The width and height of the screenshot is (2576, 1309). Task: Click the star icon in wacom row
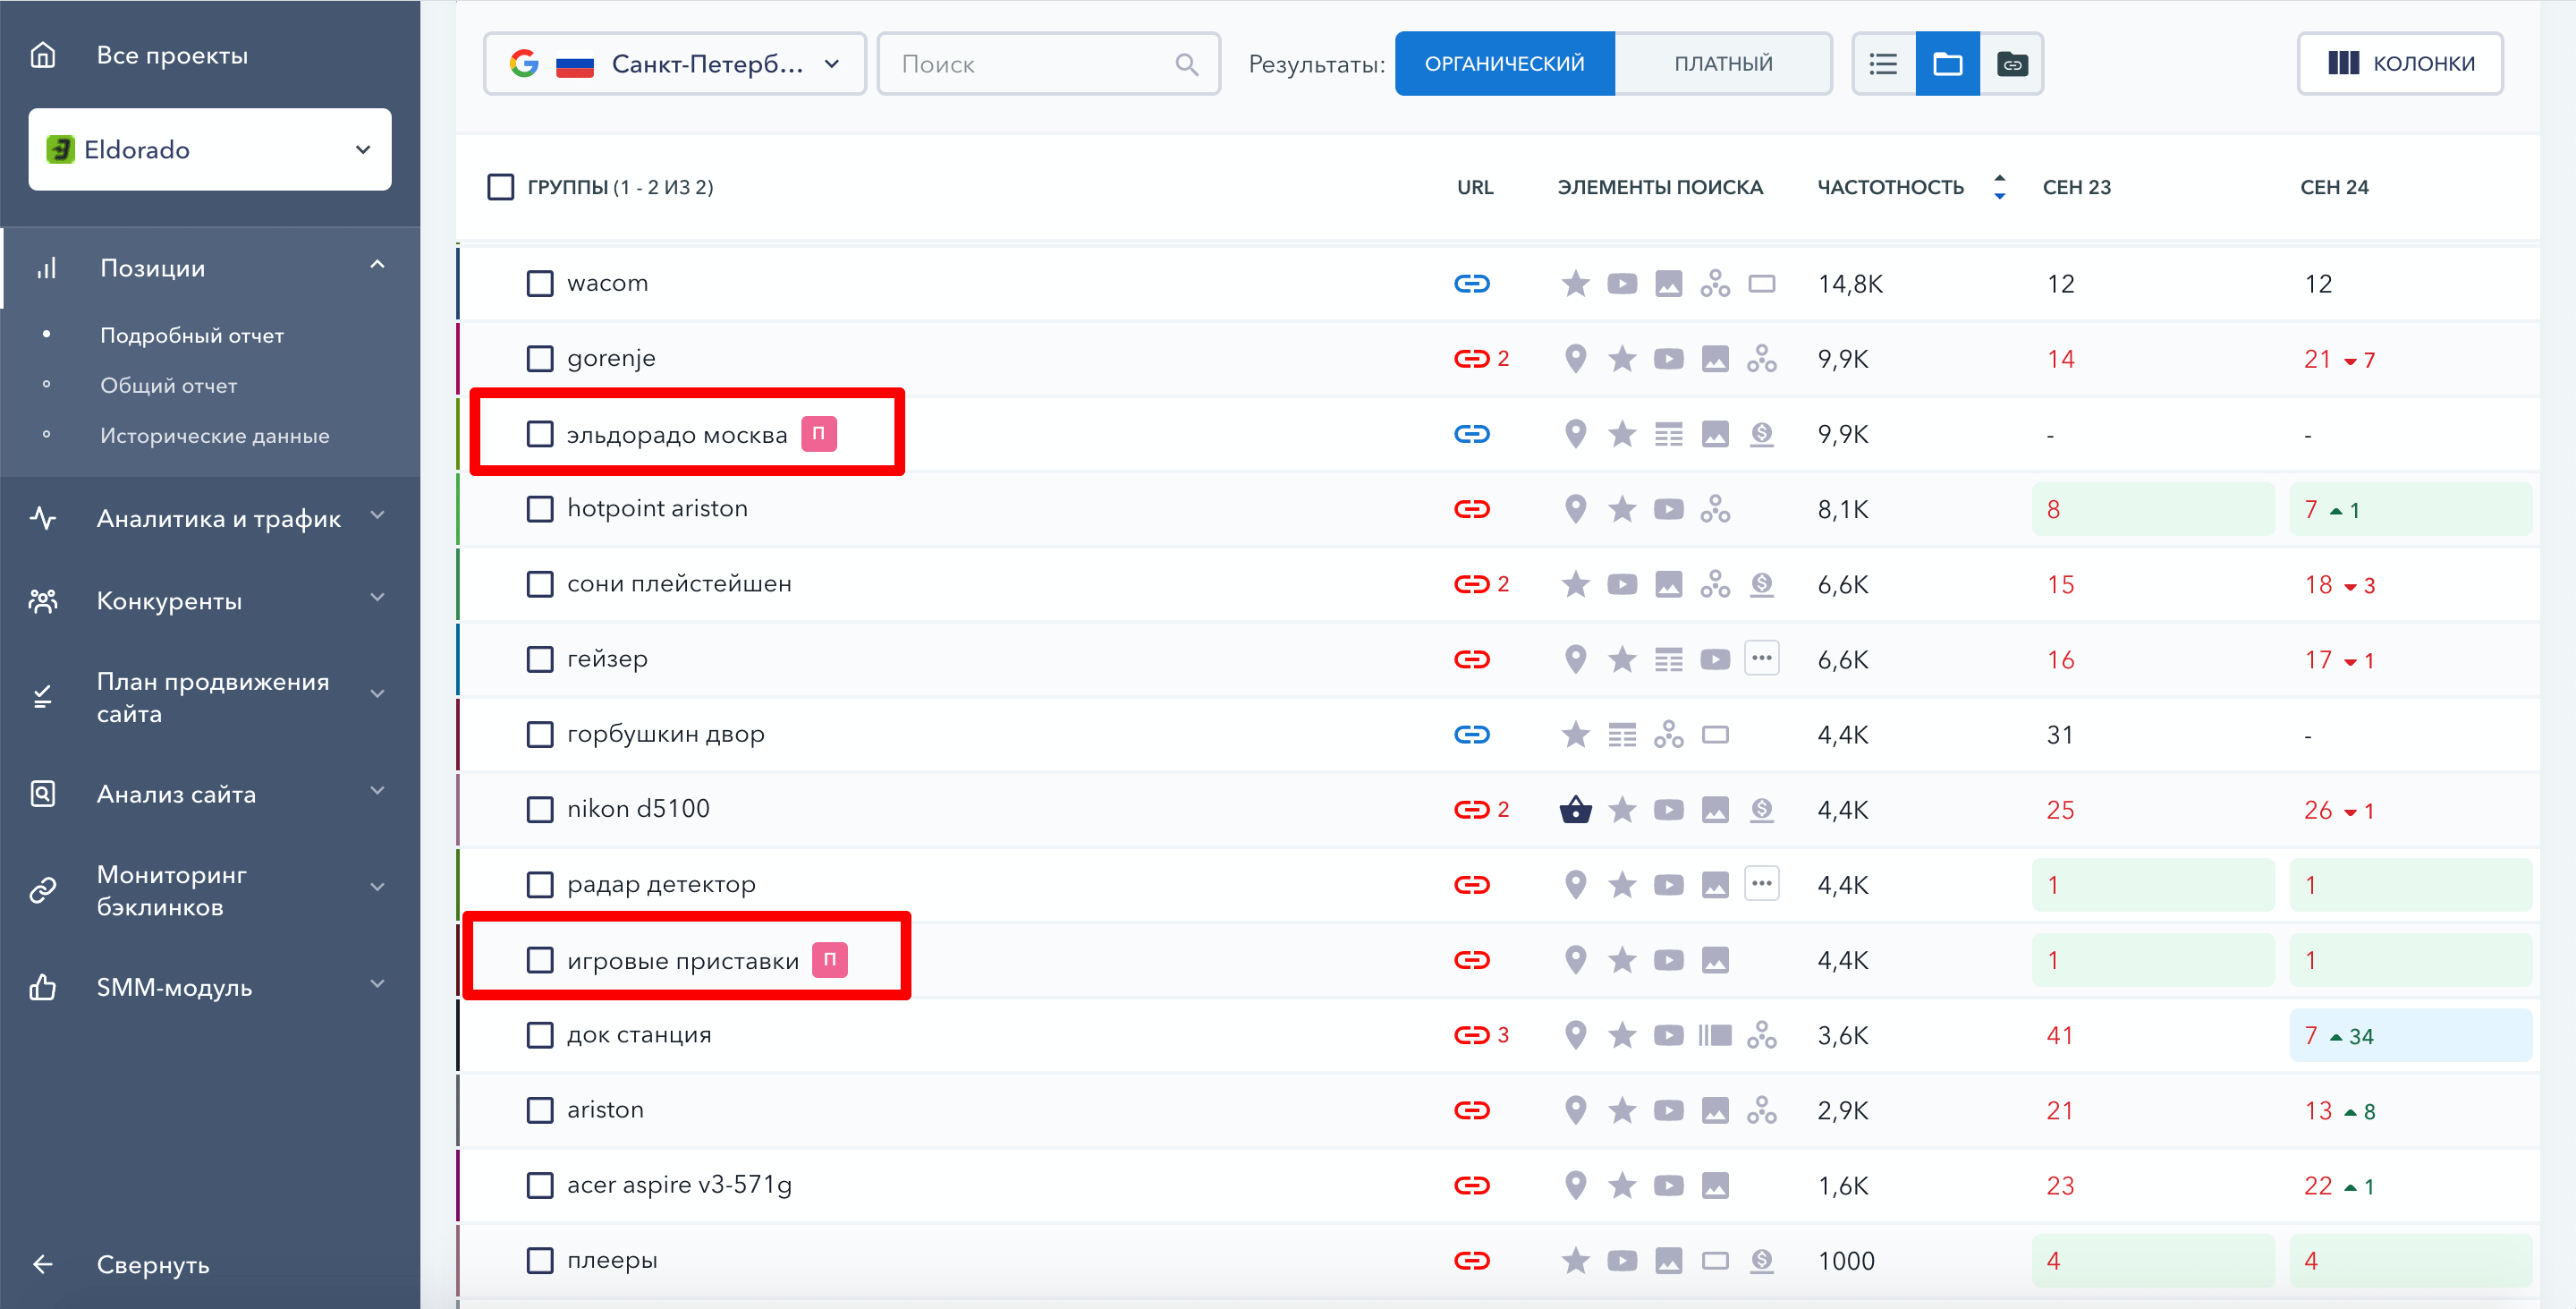coord(1575,284)
